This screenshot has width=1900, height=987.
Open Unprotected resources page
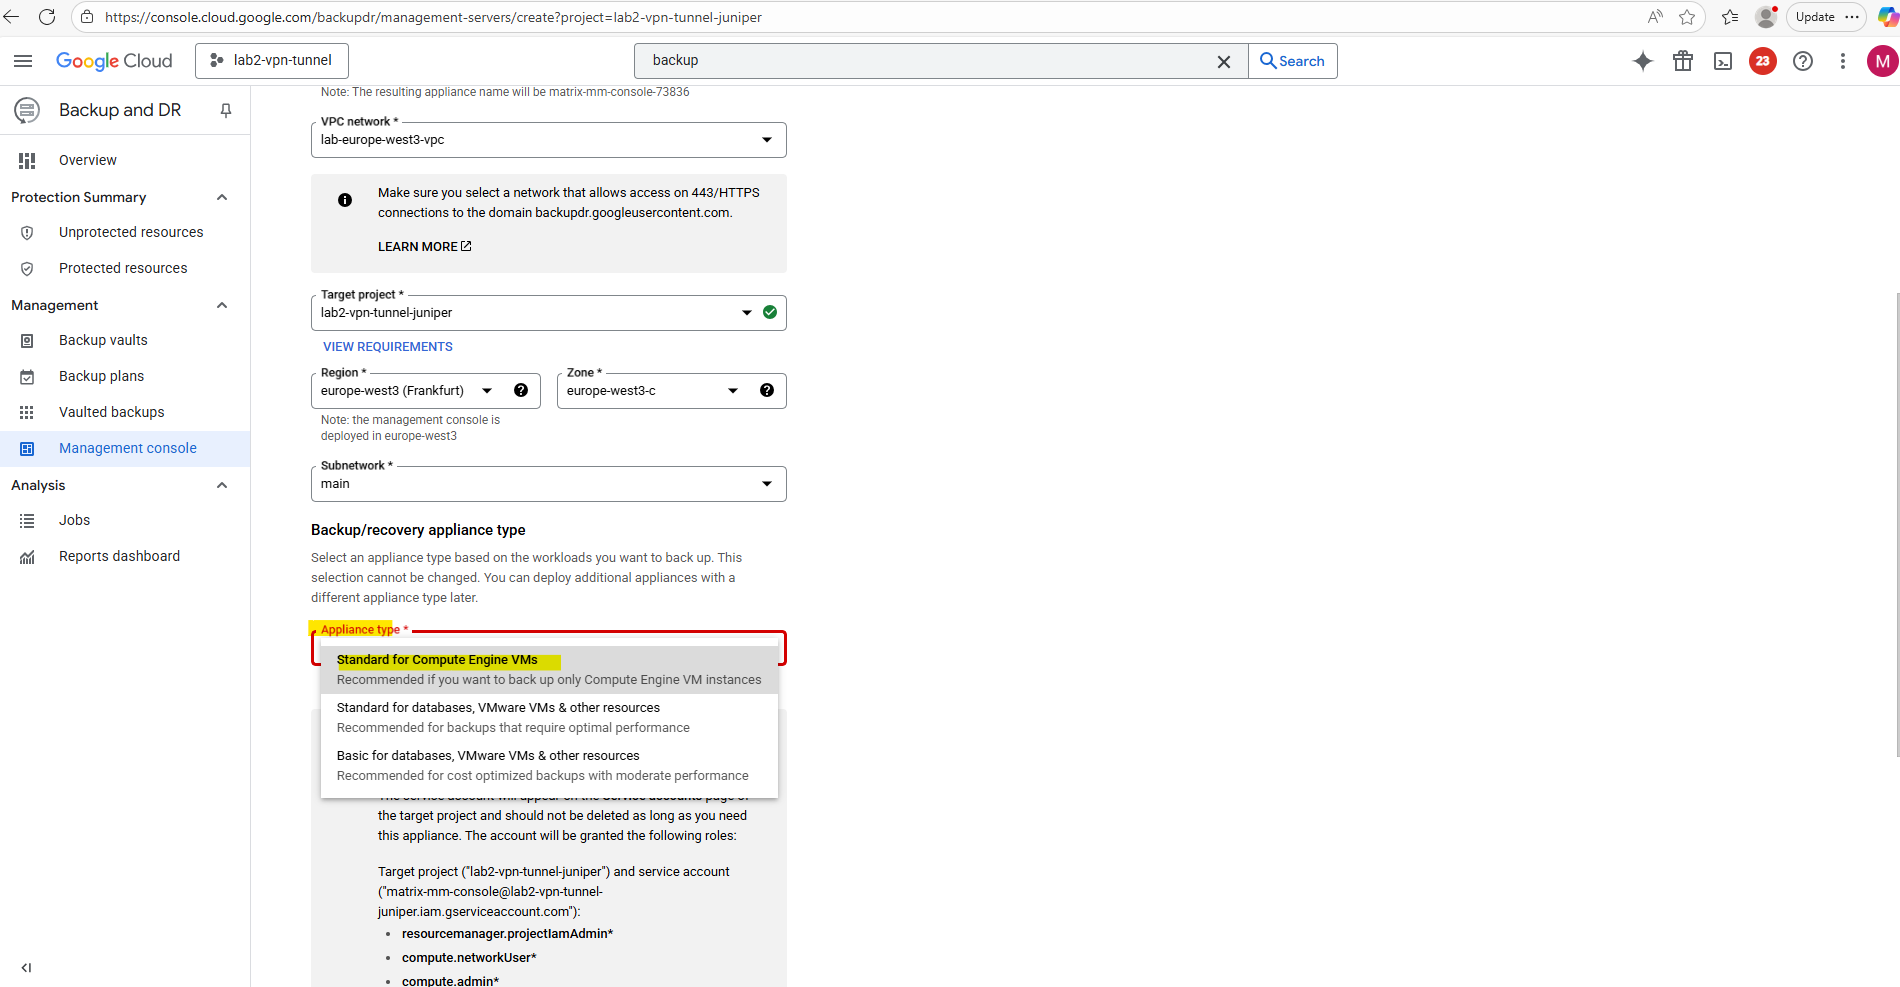pos(131,232)
